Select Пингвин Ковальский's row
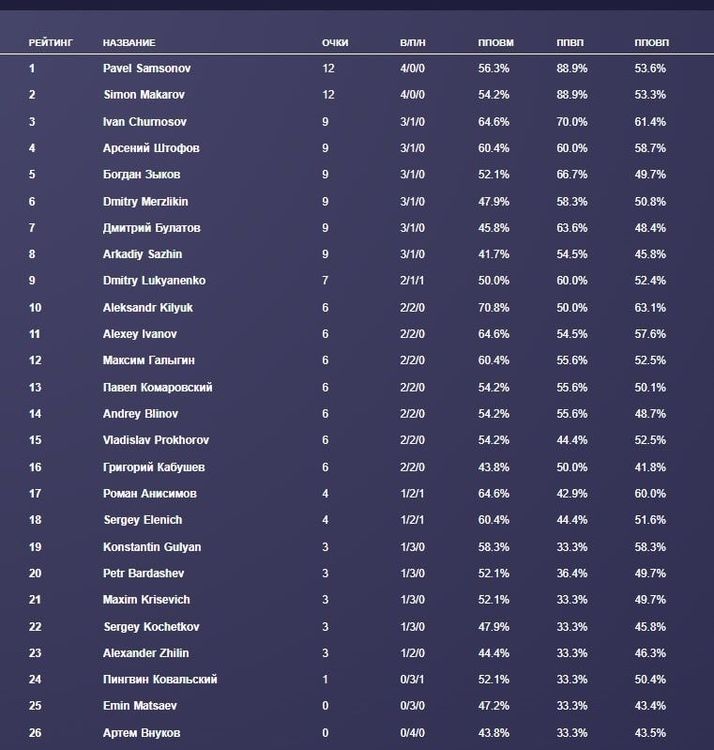714x750 pixels. click(x=160, y=680)
